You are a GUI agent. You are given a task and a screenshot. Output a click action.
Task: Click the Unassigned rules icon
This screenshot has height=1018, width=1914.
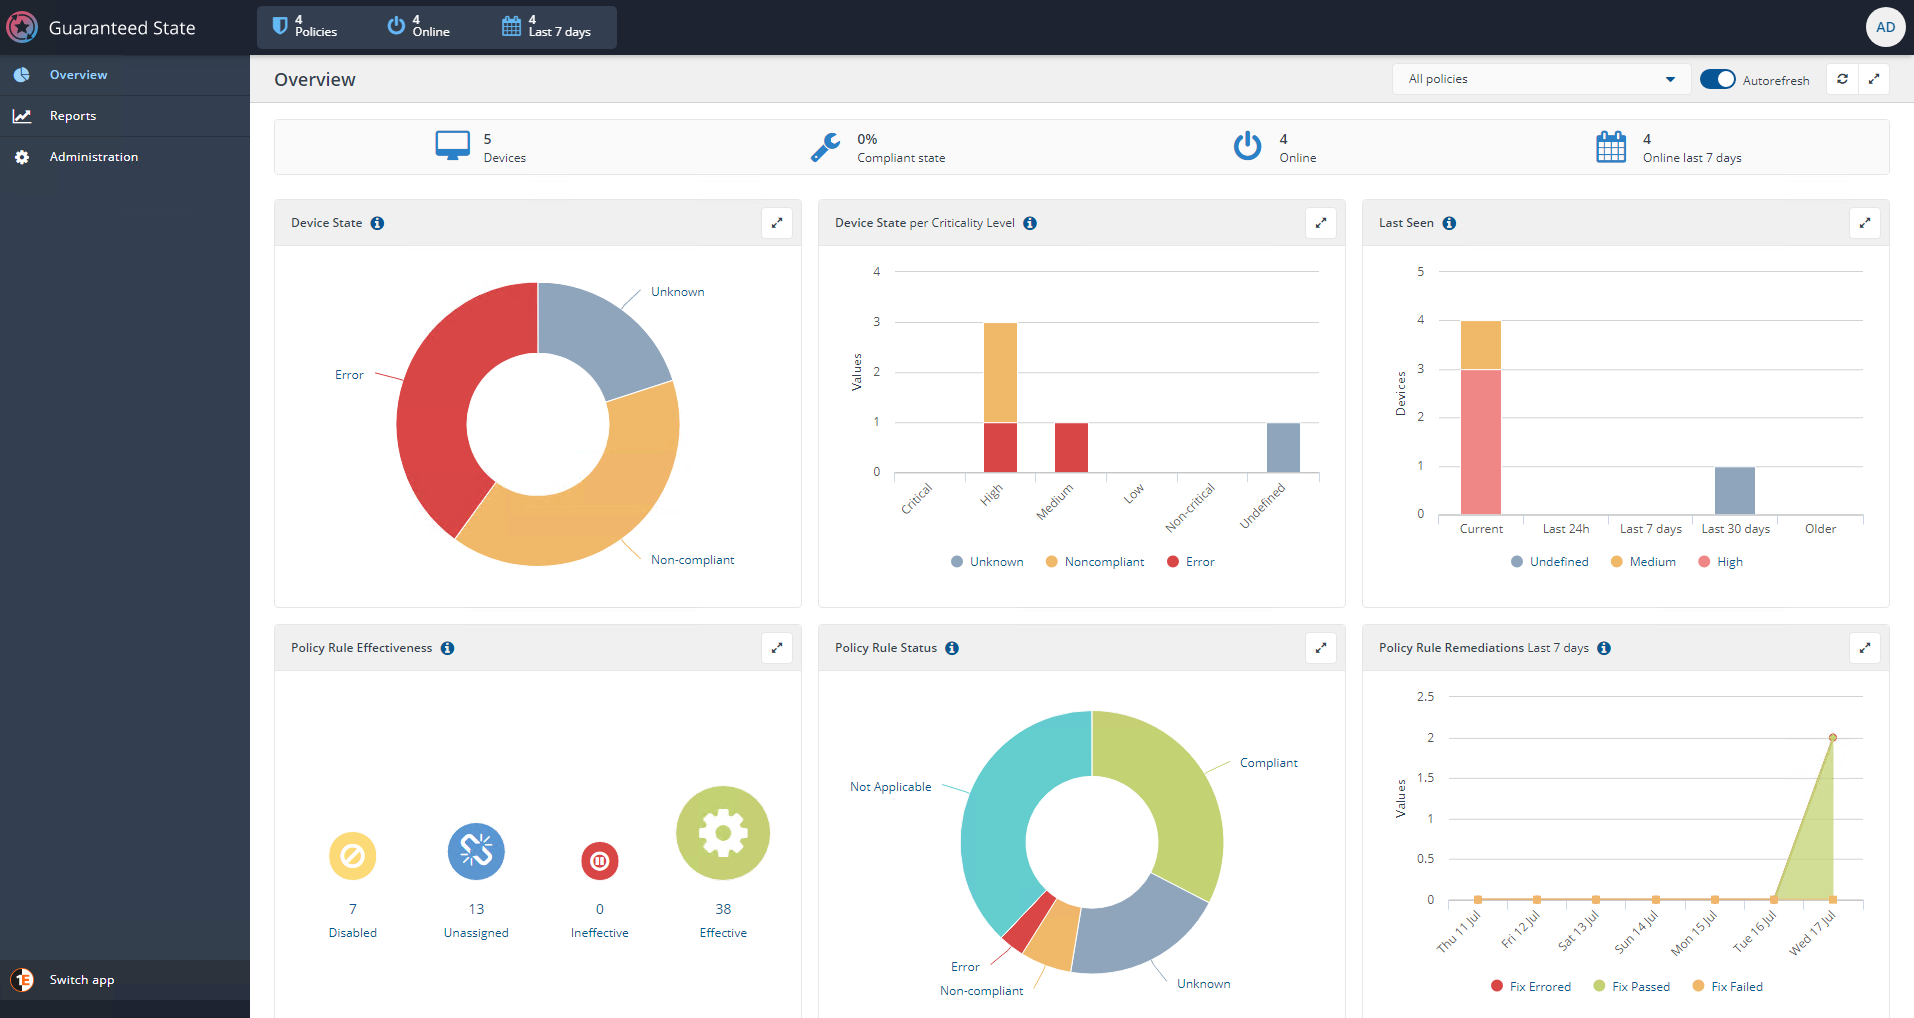(476, 851)
